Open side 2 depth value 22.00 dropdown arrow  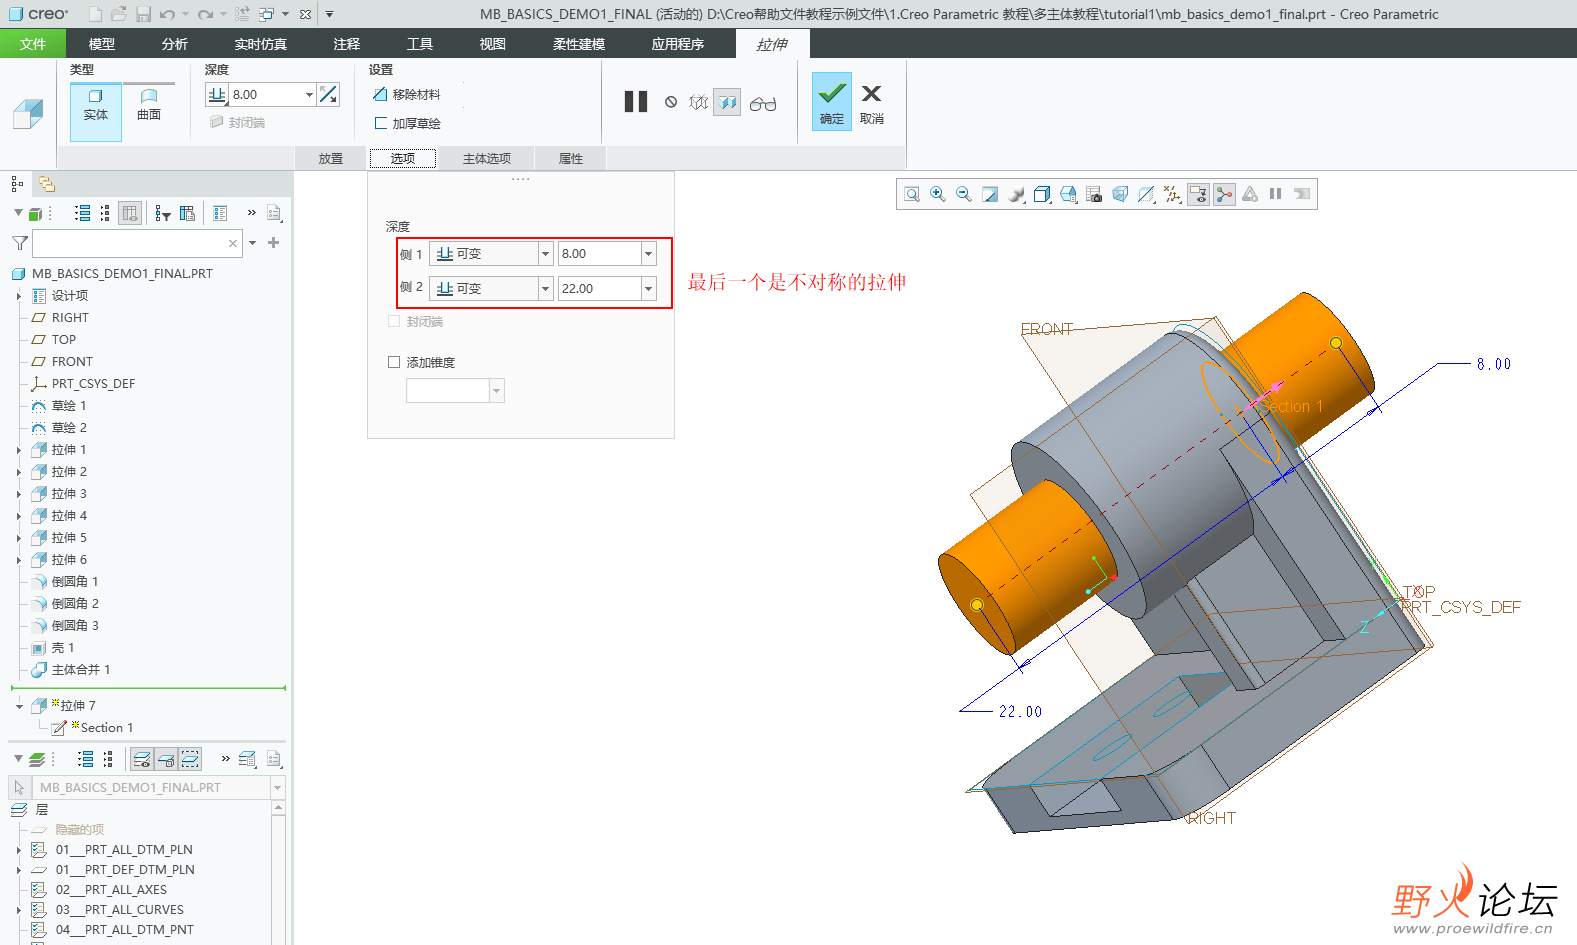click(x=648, y=289)
